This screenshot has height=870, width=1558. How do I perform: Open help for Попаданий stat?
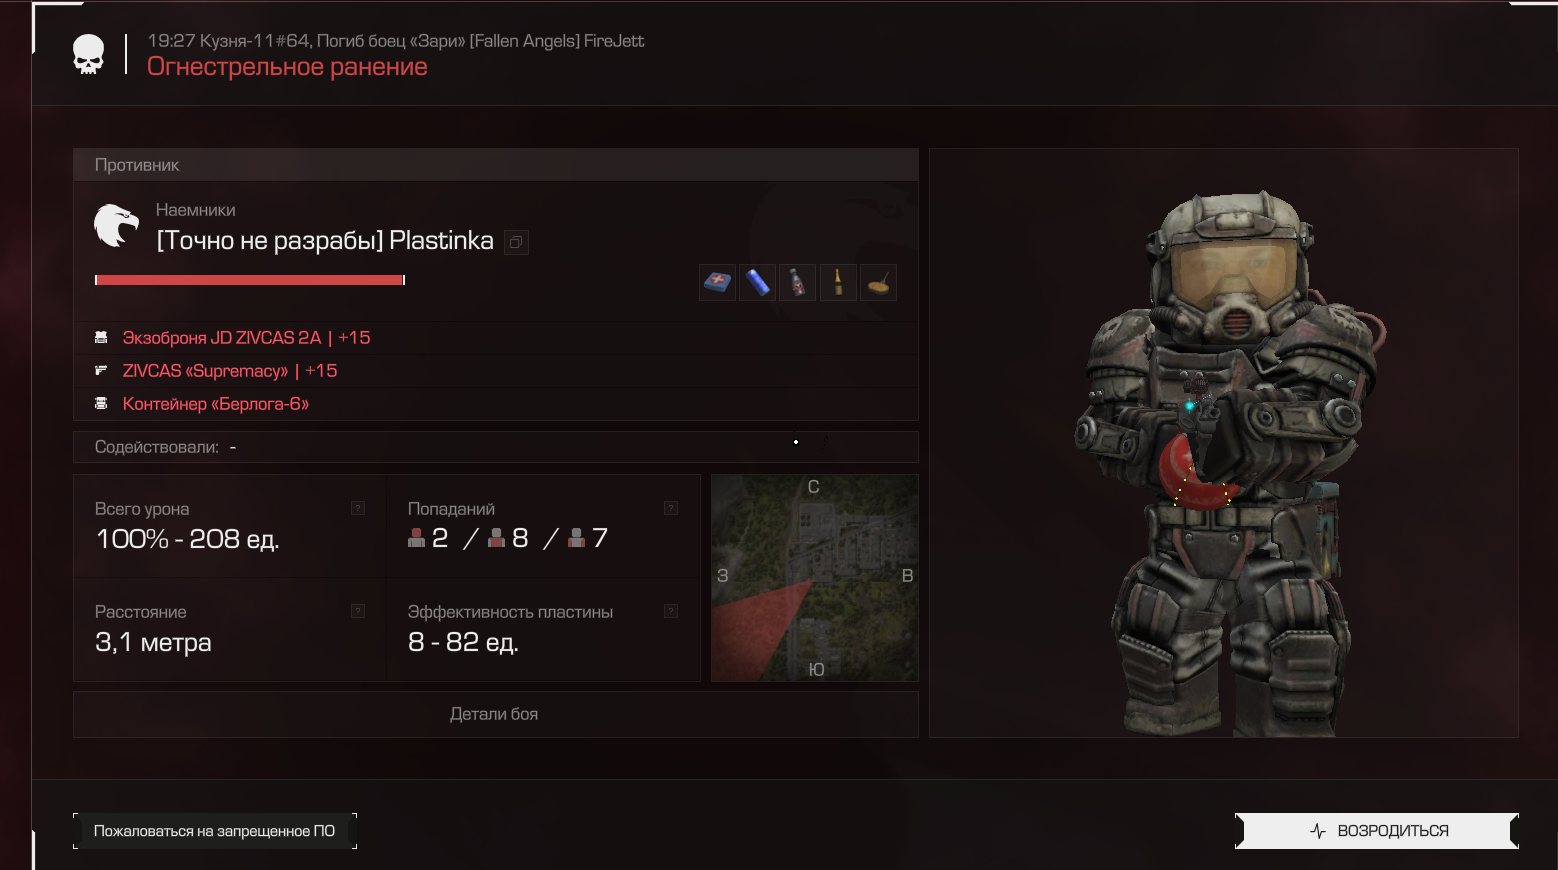click(x=671, y=508)
